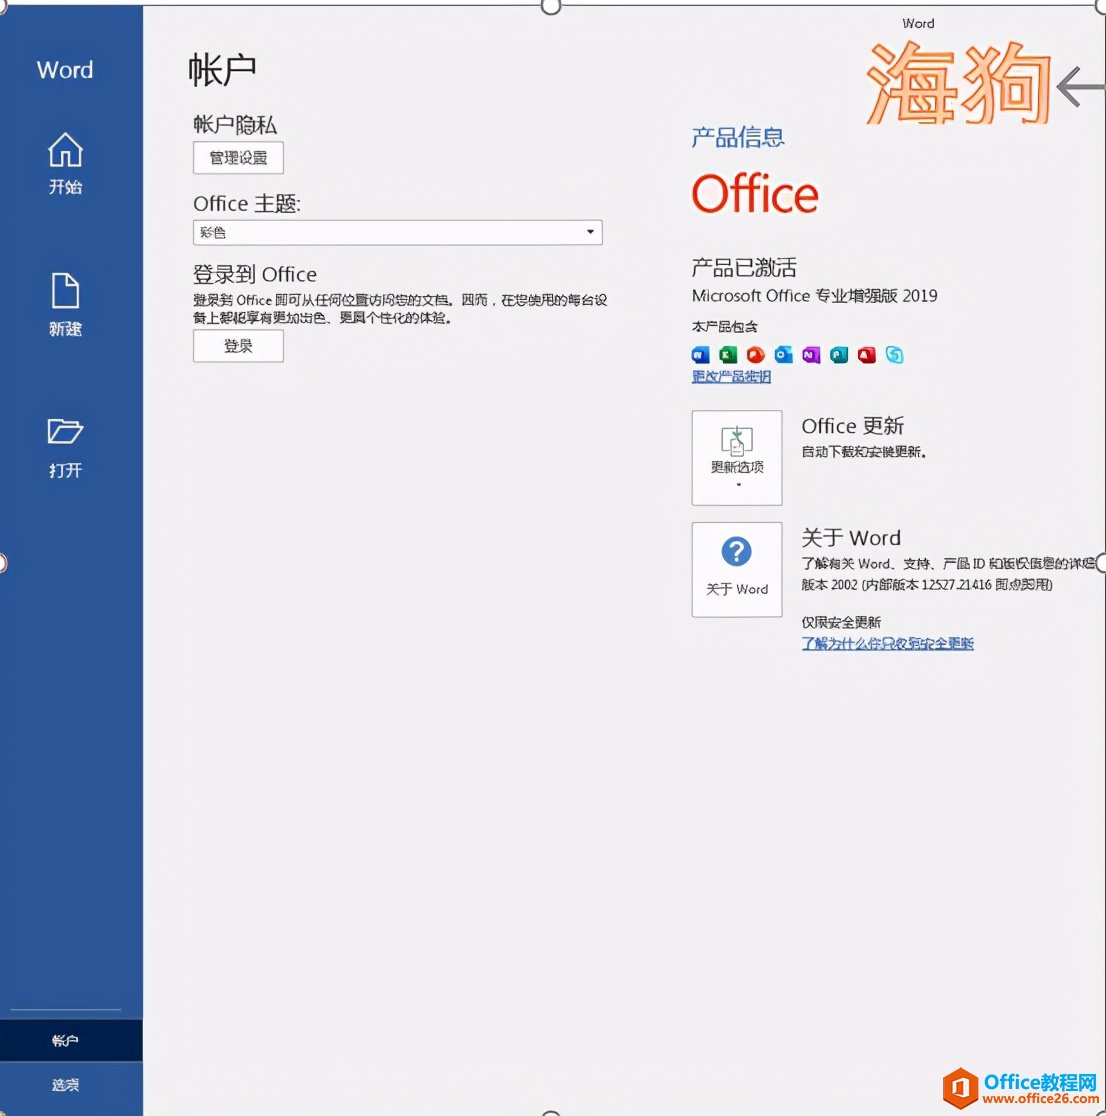The image size is (1106, 1116).
Task: Click the Skype app icon under product includes
Action: 895,354
